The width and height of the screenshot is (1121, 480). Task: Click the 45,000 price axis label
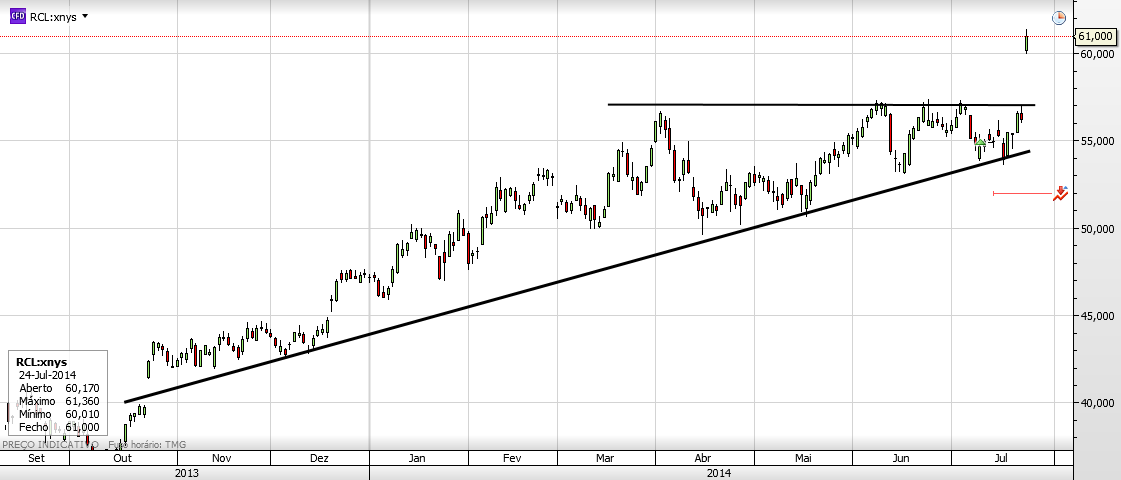1095,315
